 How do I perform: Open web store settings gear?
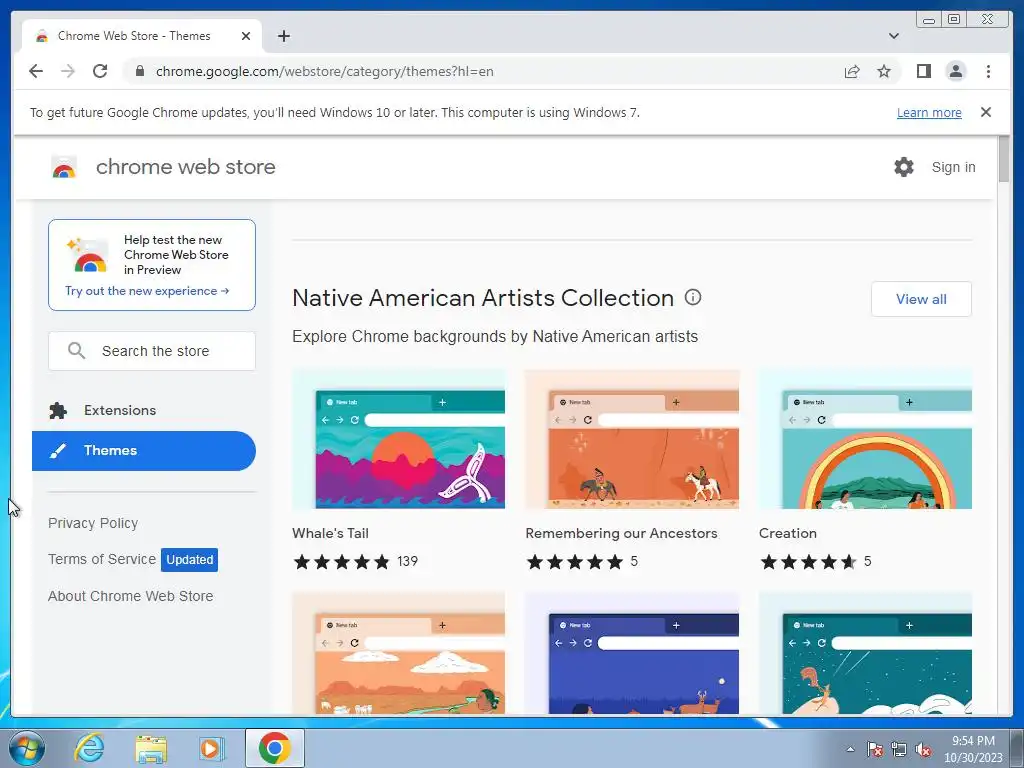904,167
